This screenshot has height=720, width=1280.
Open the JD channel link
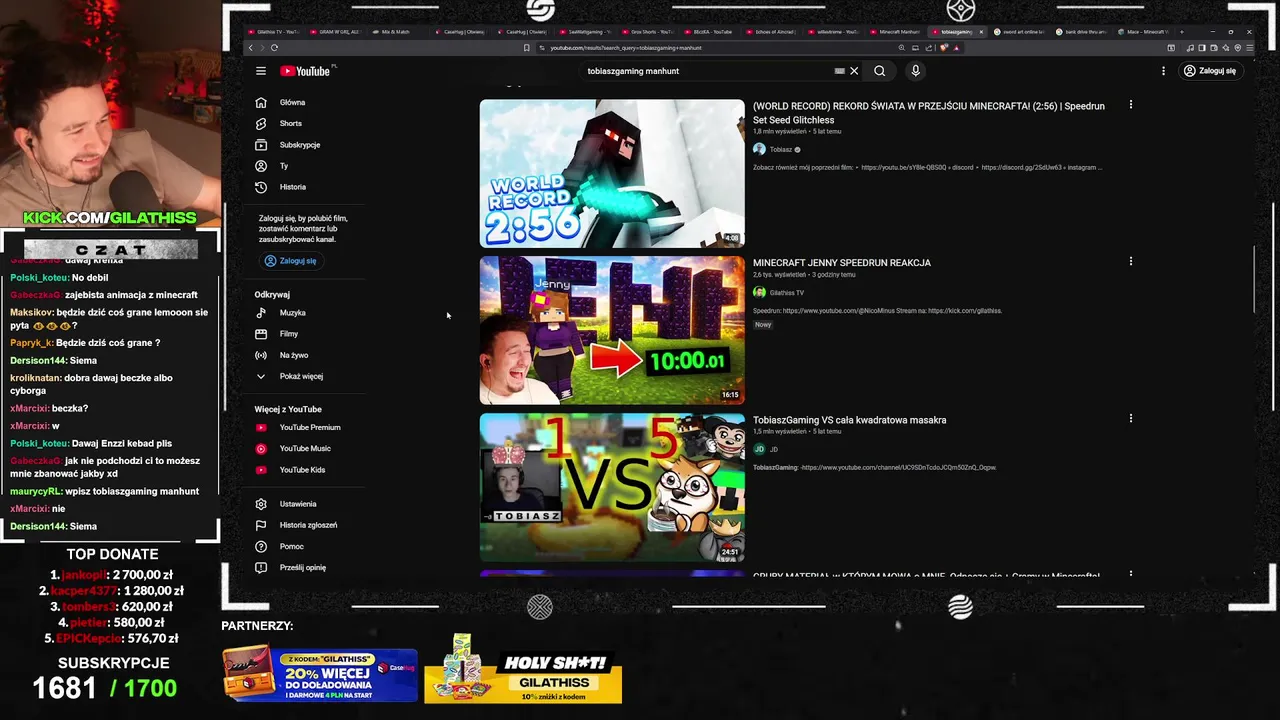click(773, 449)
